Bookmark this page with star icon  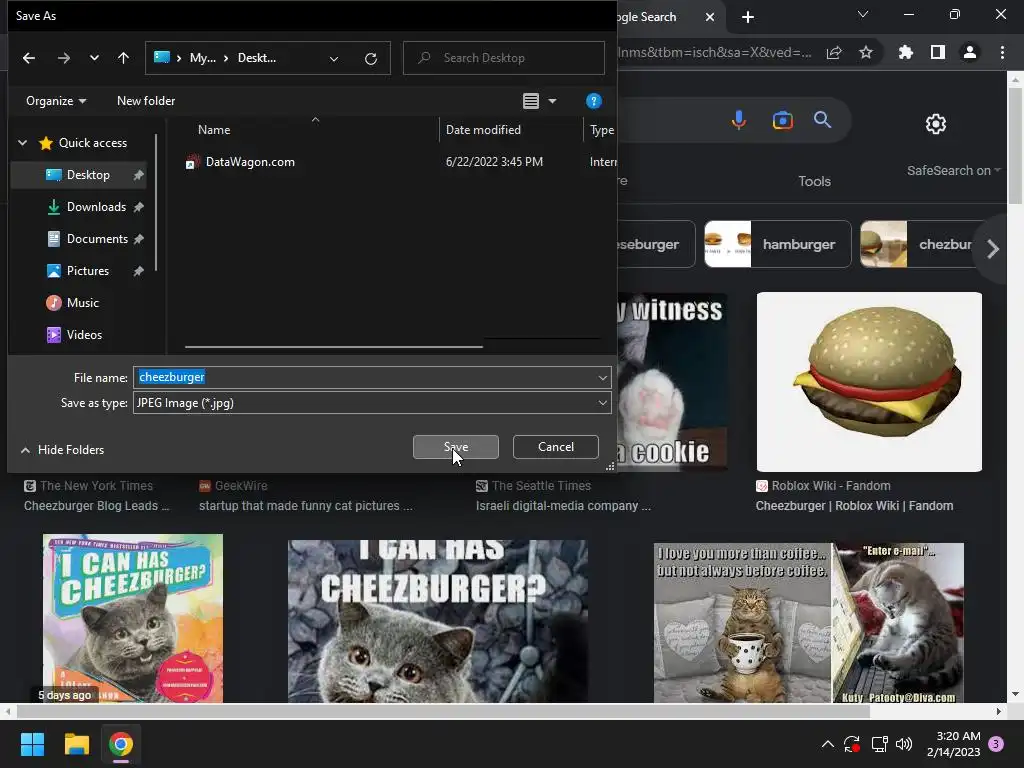click(866, 53)
